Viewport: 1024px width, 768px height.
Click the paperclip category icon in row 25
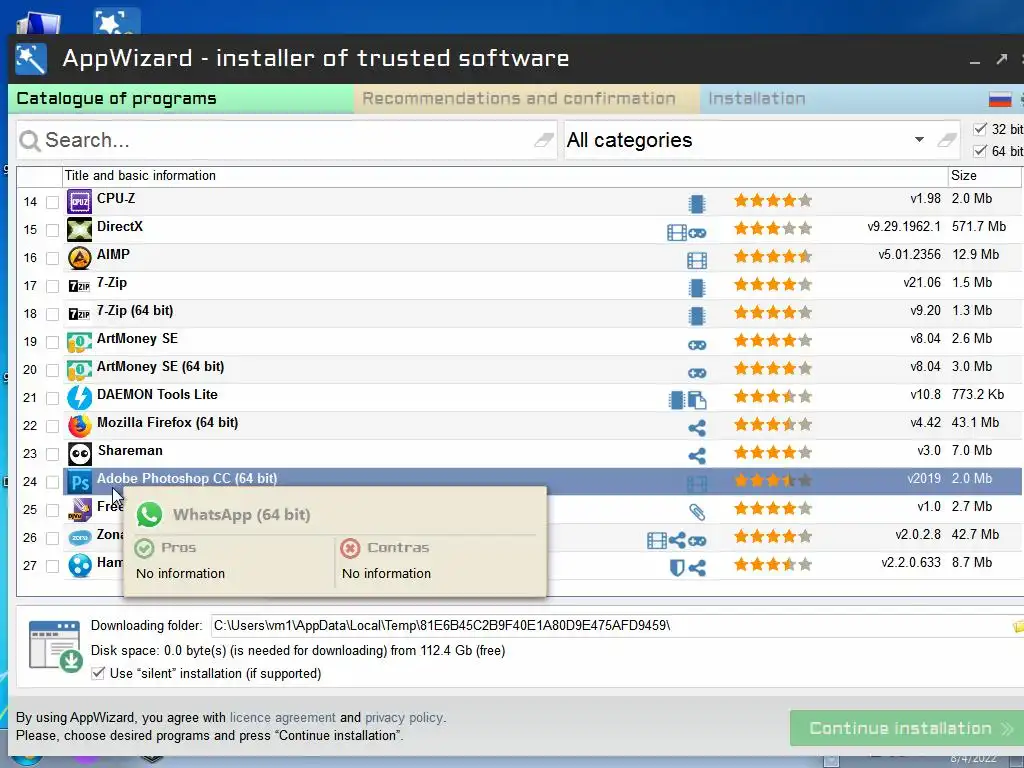pyautogui.click(x=697, y=512)
